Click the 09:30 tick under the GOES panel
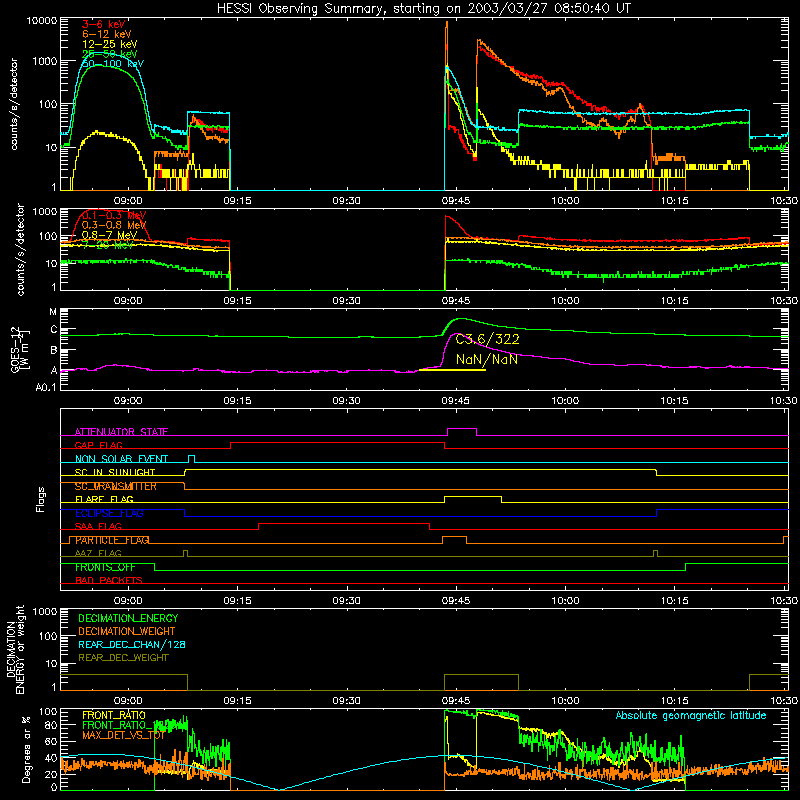This screenshot has width=800, height=800. point(346,401)
